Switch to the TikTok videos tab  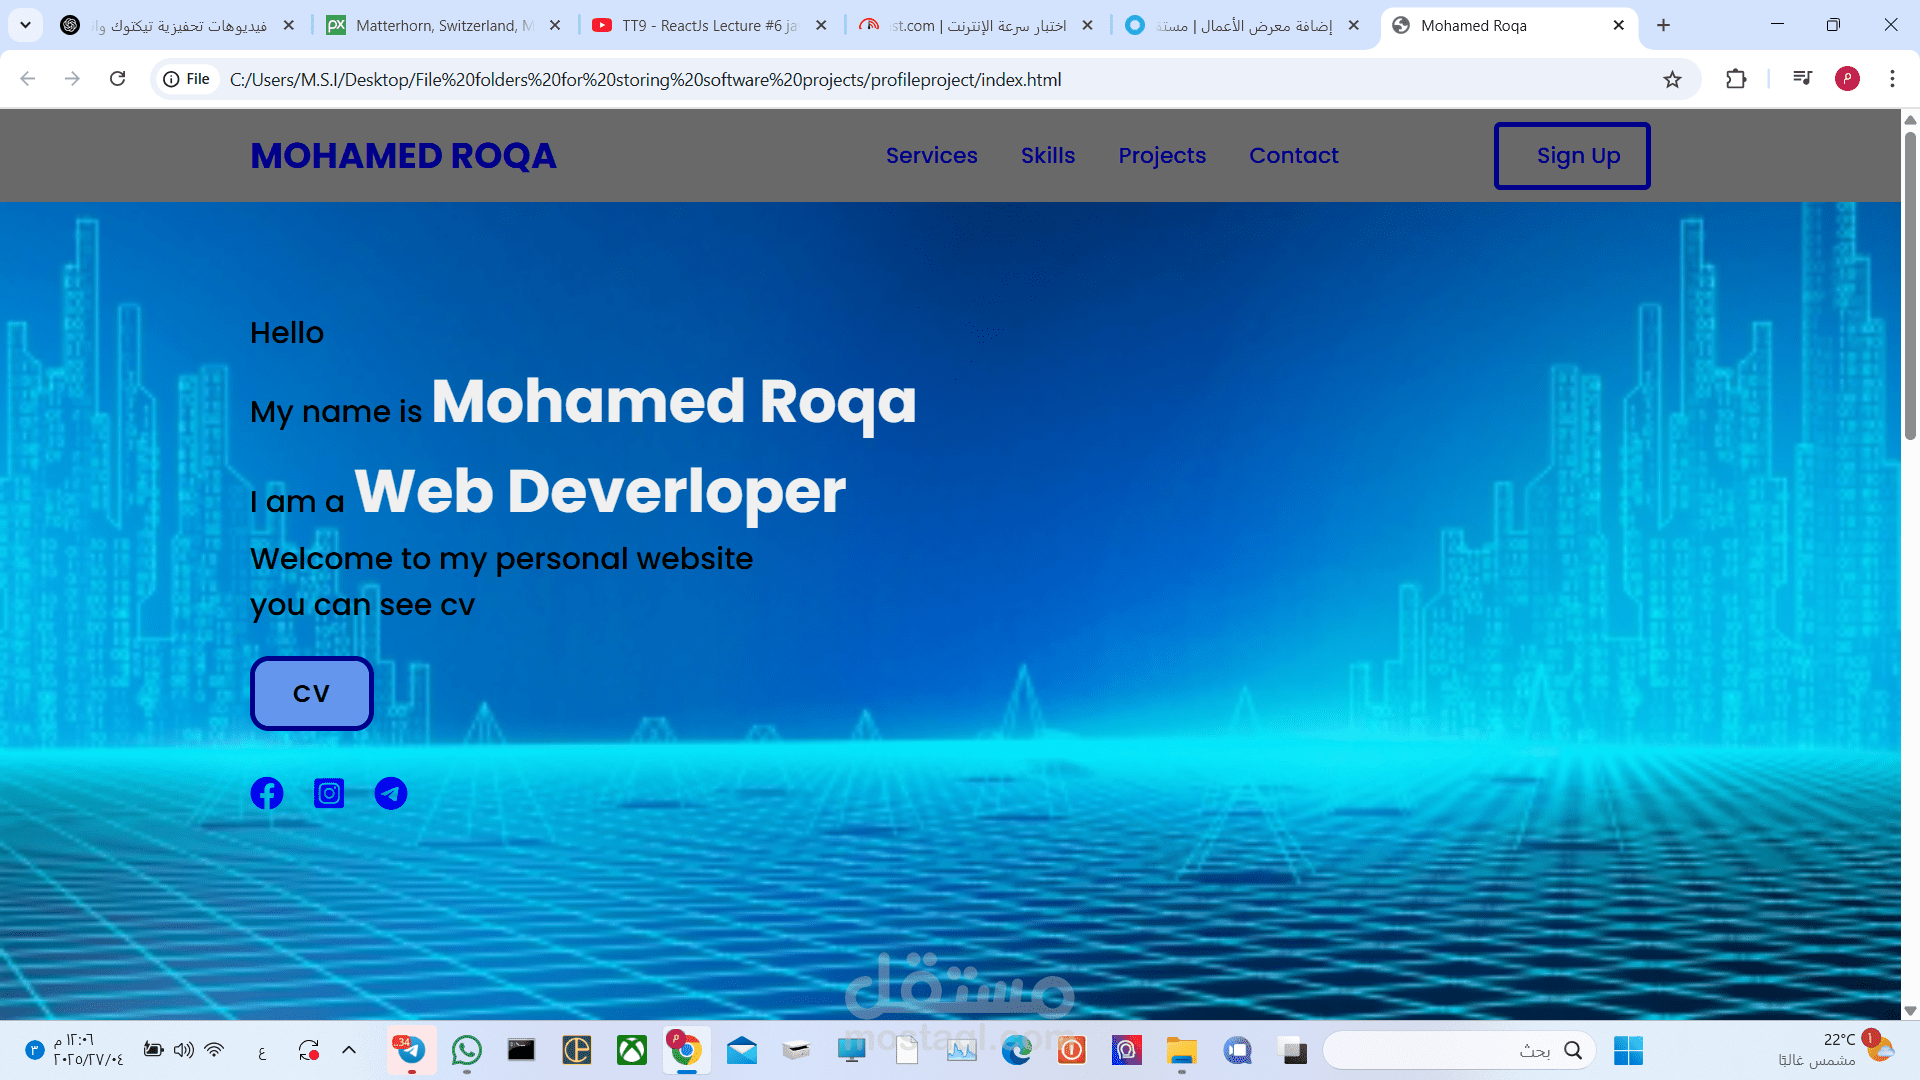point(178,26)
